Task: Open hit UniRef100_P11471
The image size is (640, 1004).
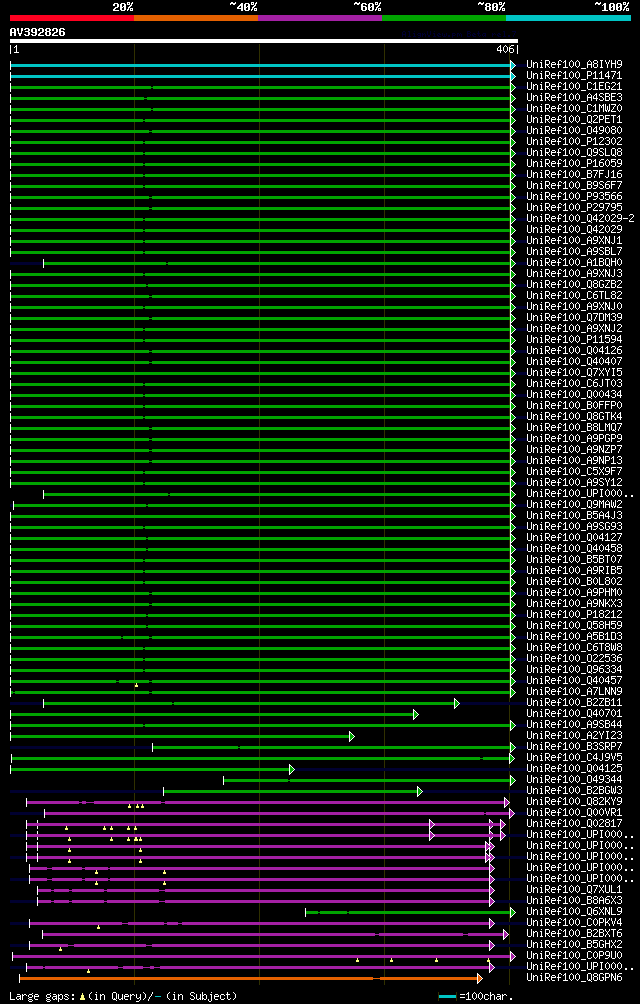Action: (574, 76)
